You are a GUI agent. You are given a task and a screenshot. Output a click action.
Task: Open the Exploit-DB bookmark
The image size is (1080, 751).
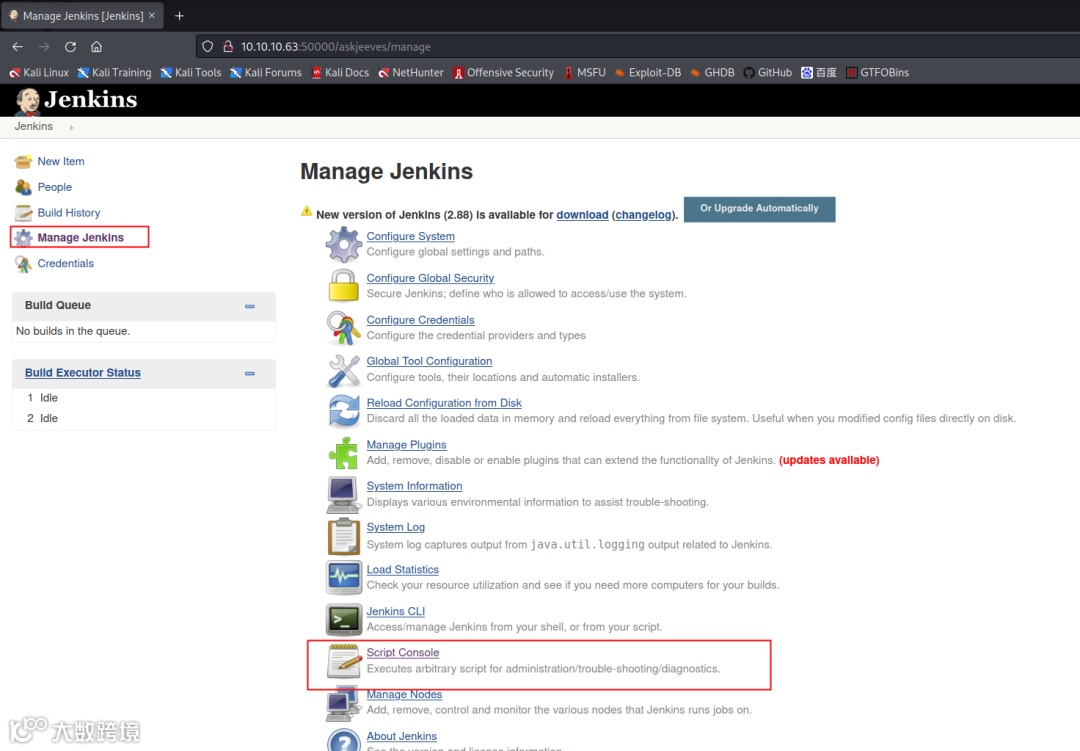click(x=647, y=72)
